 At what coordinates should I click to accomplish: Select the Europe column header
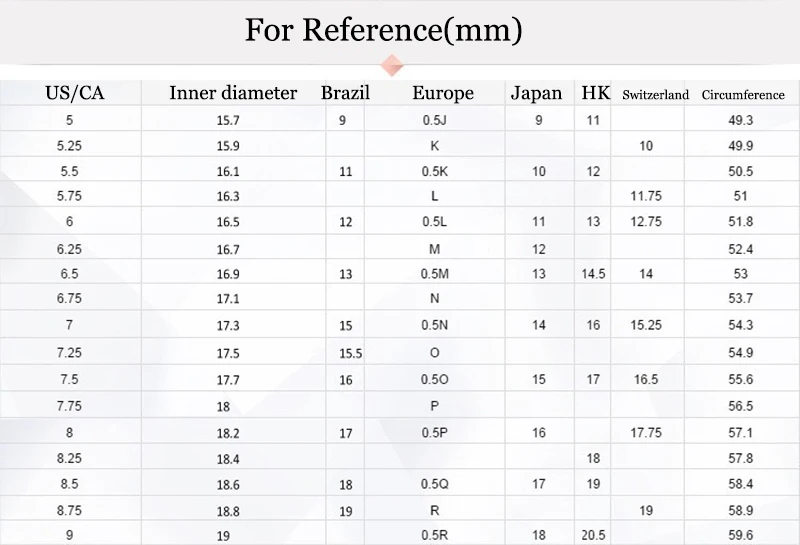pos(443,93)
